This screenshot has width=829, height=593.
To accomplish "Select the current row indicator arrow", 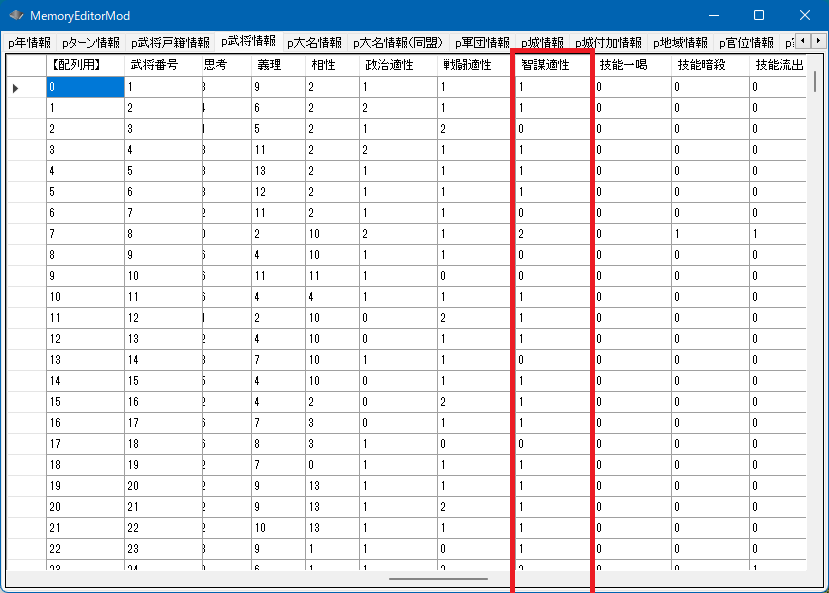I will [x=16, y=88].
